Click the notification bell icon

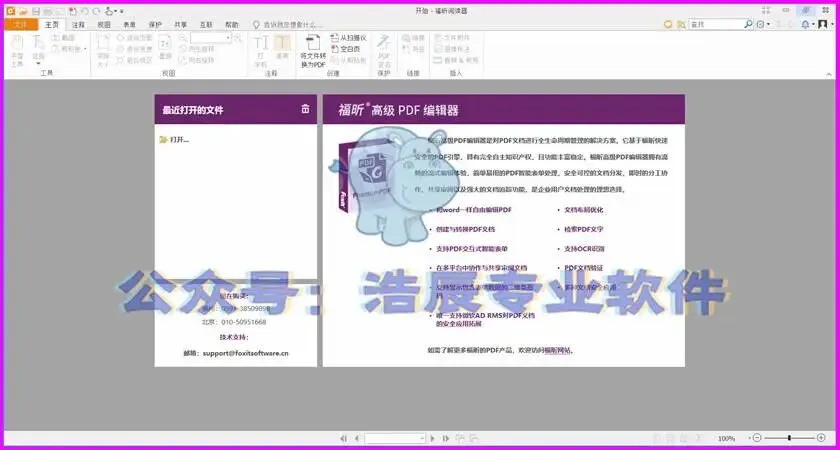pos(807,25)
